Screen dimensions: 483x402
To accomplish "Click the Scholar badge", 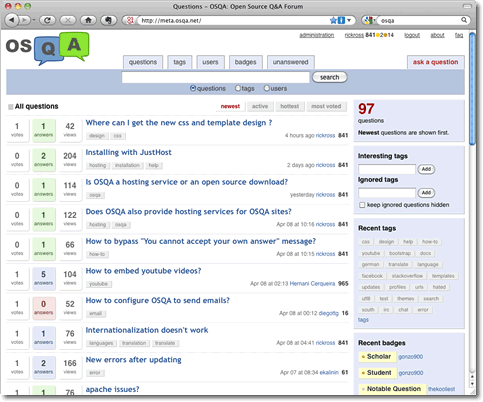I will click(378, 357).
